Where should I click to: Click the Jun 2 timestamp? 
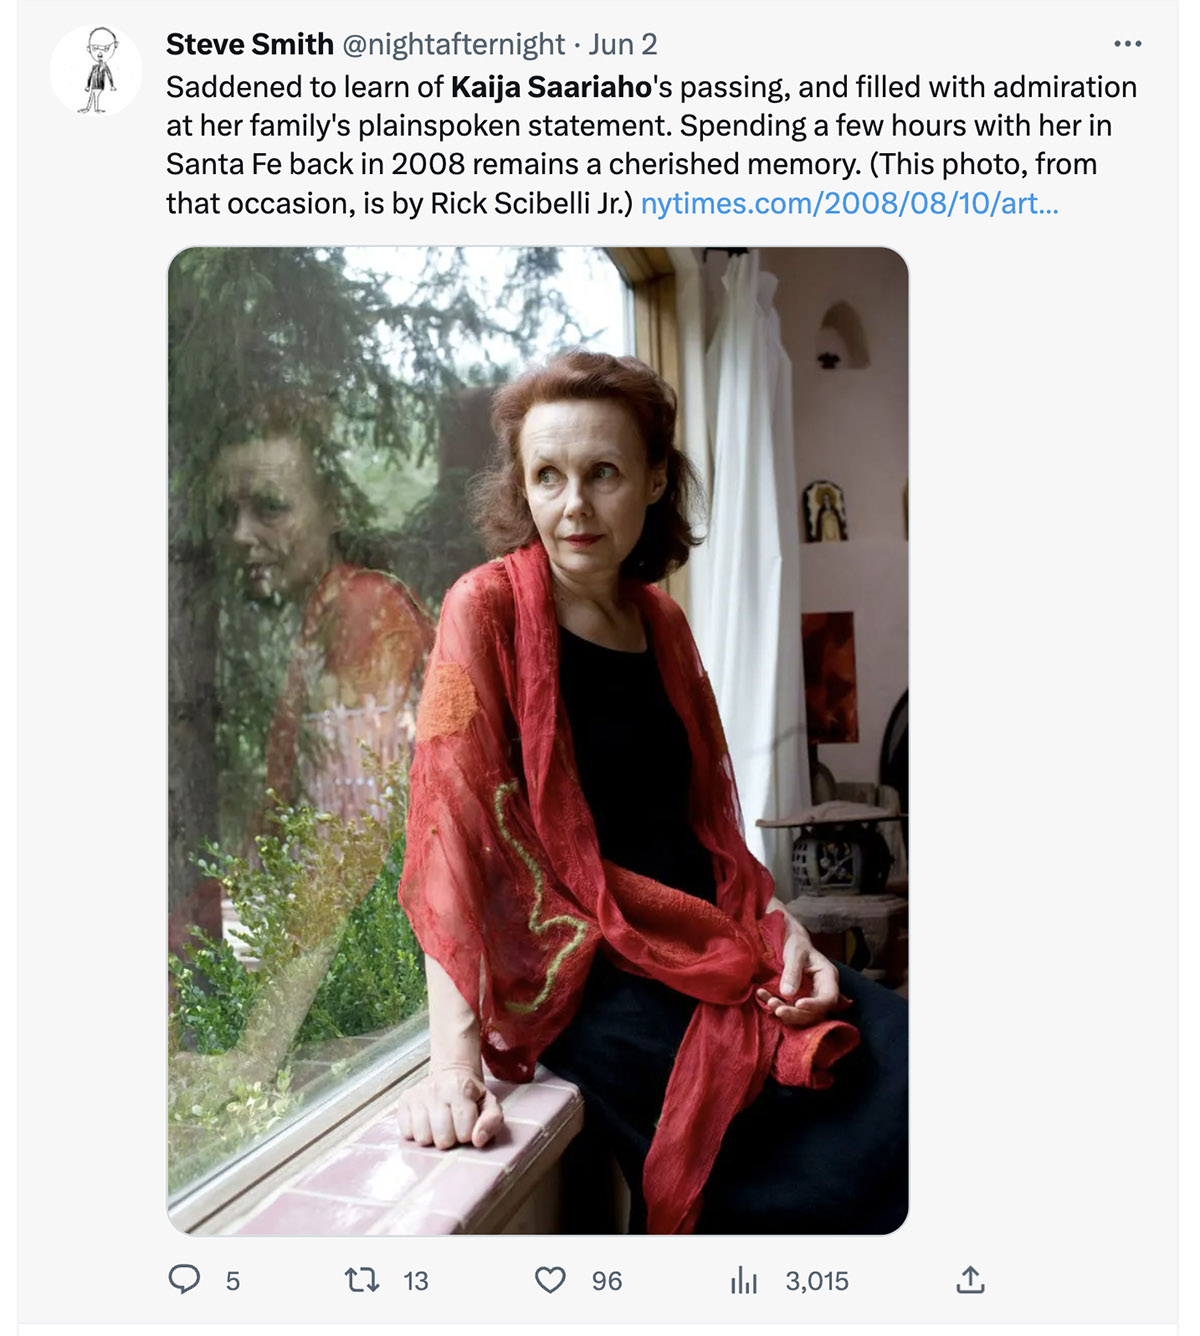[x=622, y=44]
